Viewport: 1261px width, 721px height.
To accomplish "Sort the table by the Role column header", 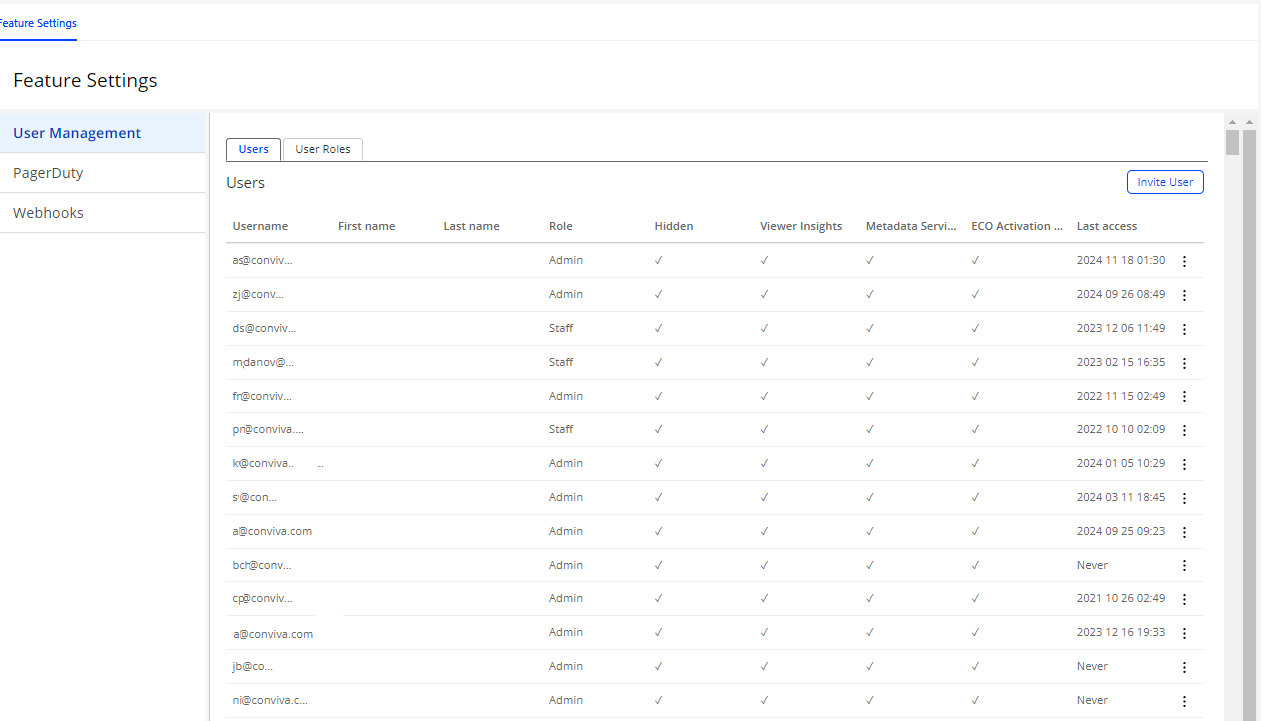I will [x=561, y=226].
